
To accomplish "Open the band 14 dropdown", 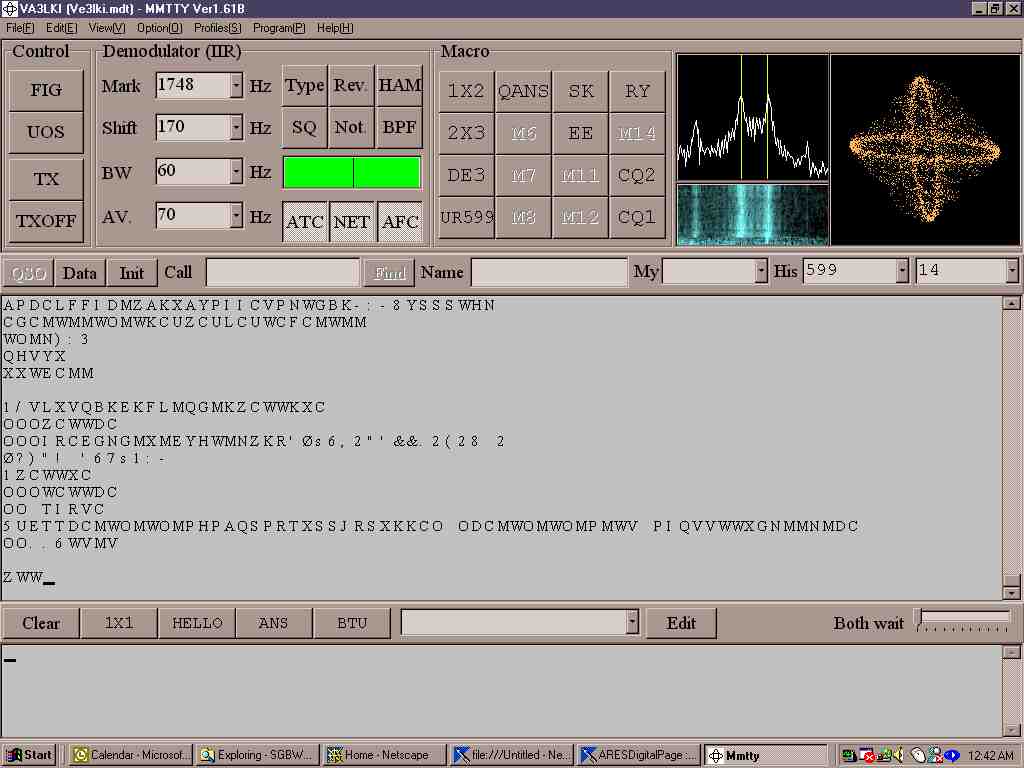I will click(1012, 271).
